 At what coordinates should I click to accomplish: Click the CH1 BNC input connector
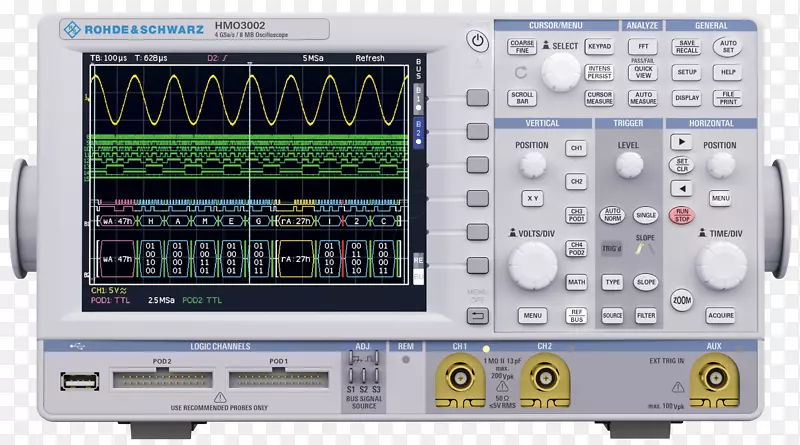(x=461, y=379)
